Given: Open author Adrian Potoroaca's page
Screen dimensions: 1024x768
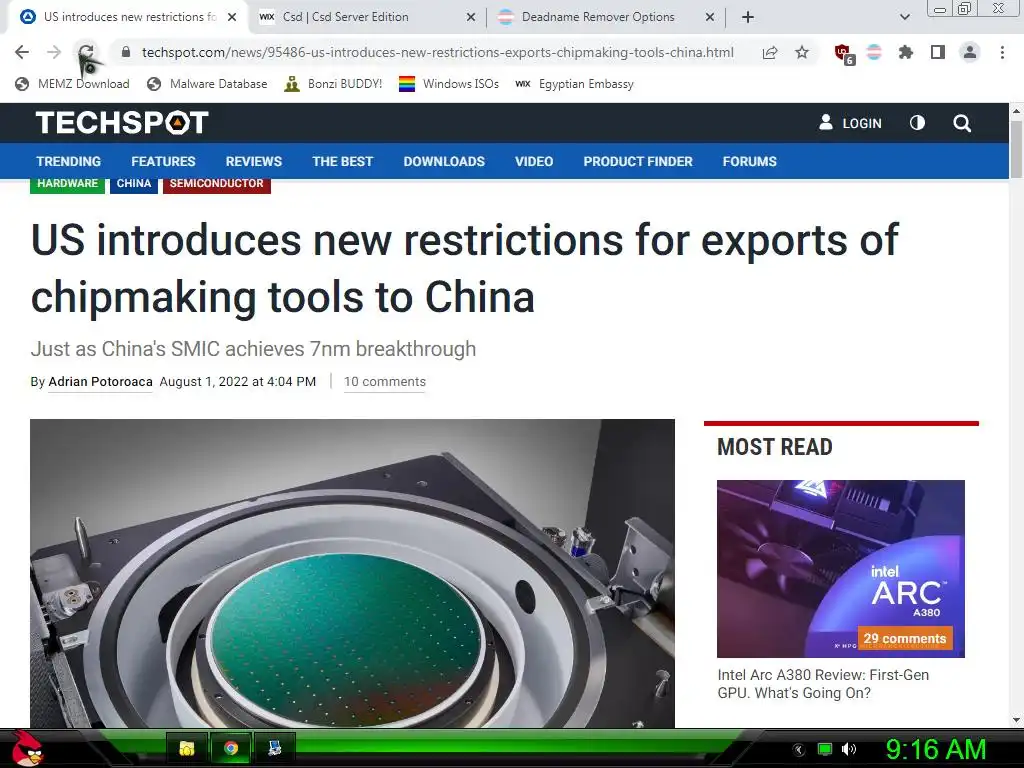Looking at the screenshot, I should [x=101, y=381].
